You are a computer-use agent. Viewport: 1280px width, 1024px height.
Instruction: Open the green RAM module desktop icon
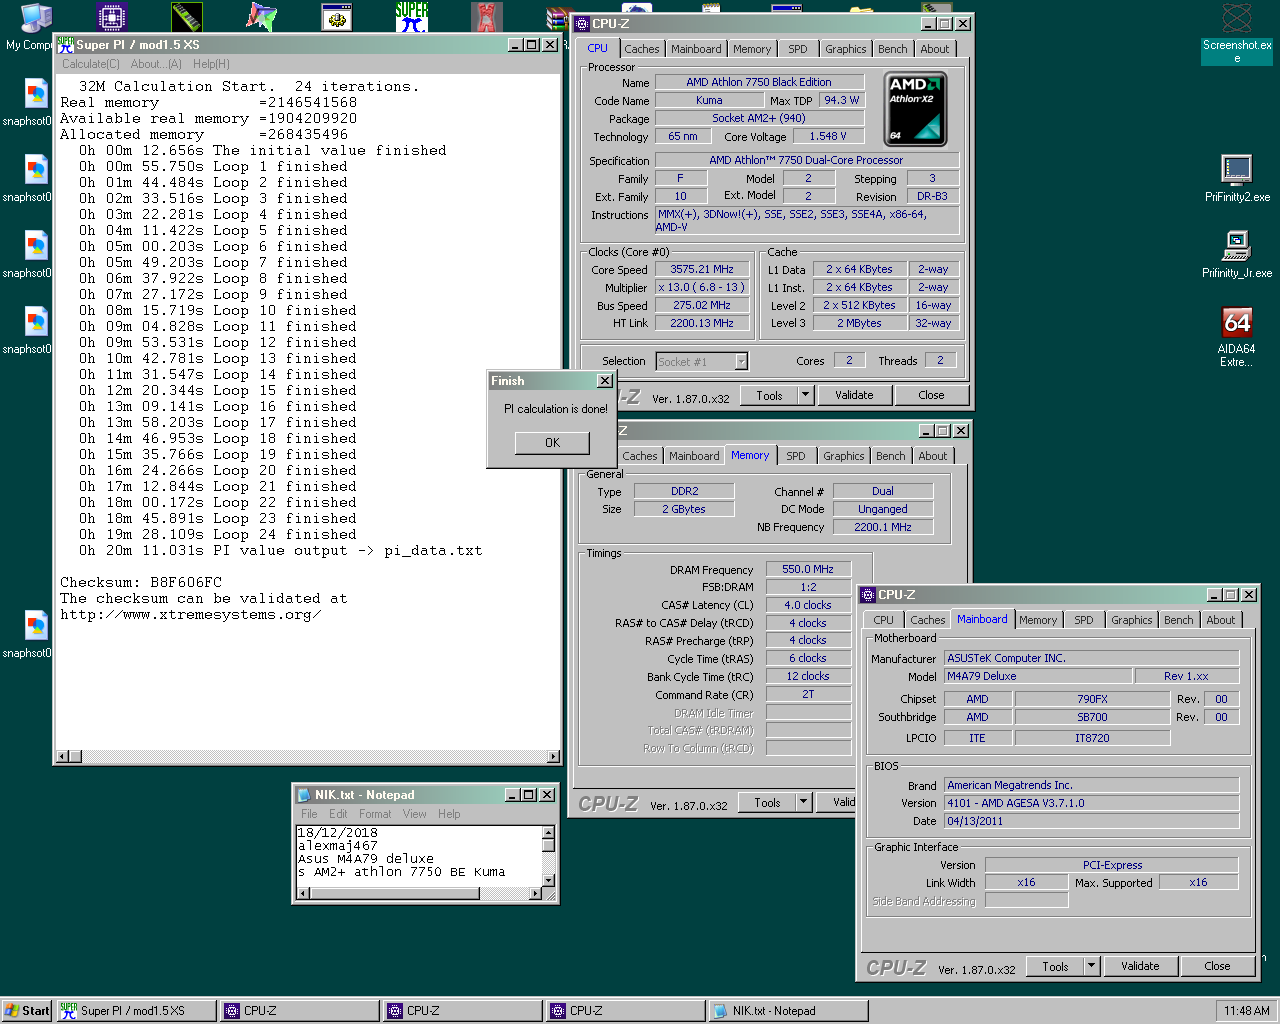tap(186, 17)
